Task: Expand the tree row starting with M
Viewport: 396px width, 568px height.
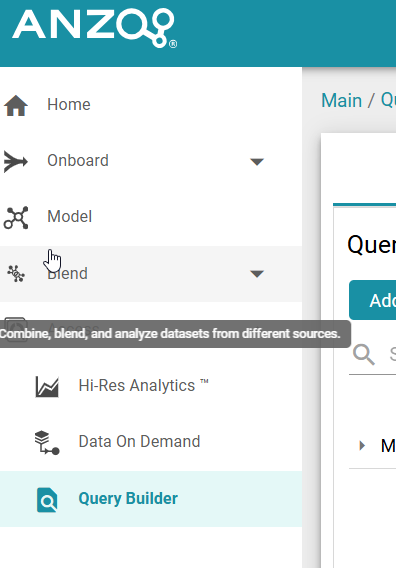Action: pyautogui.click(x=362, y=445)
